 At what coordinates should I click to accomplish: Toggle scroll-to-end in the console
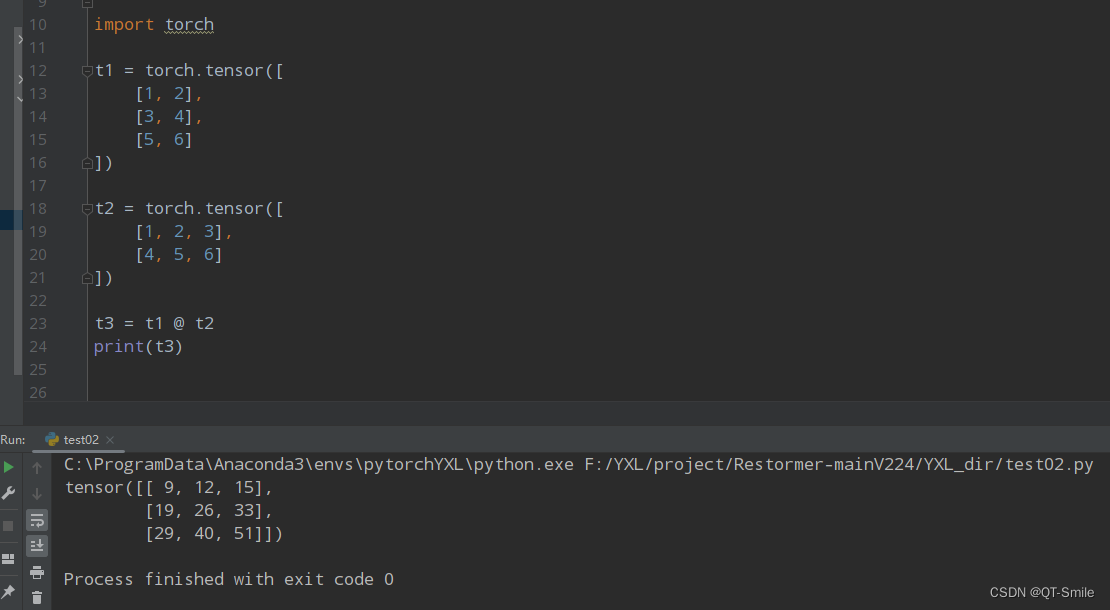[x=37, y=545]
